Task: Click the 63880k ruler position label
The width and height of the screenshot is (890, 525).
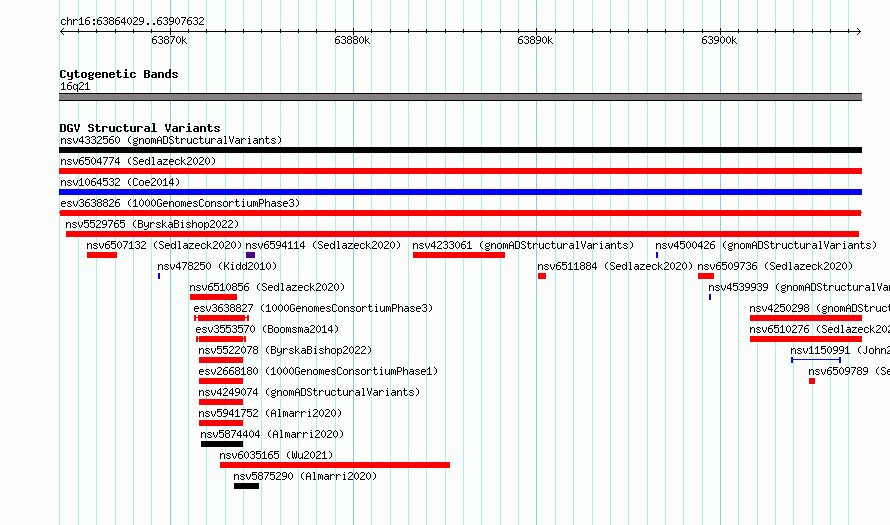Action: click(x=352, y=40)
